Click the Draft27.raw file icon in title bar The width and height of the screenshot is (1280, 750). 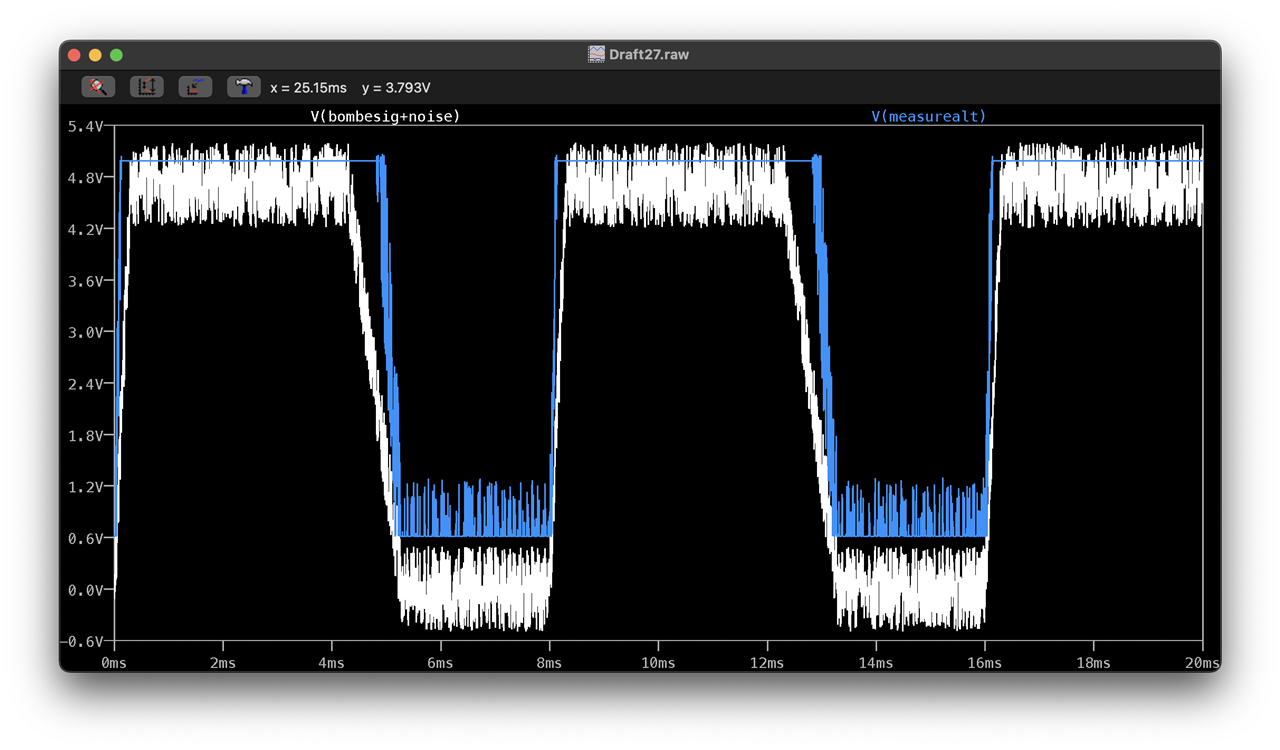tap(596, 54)
